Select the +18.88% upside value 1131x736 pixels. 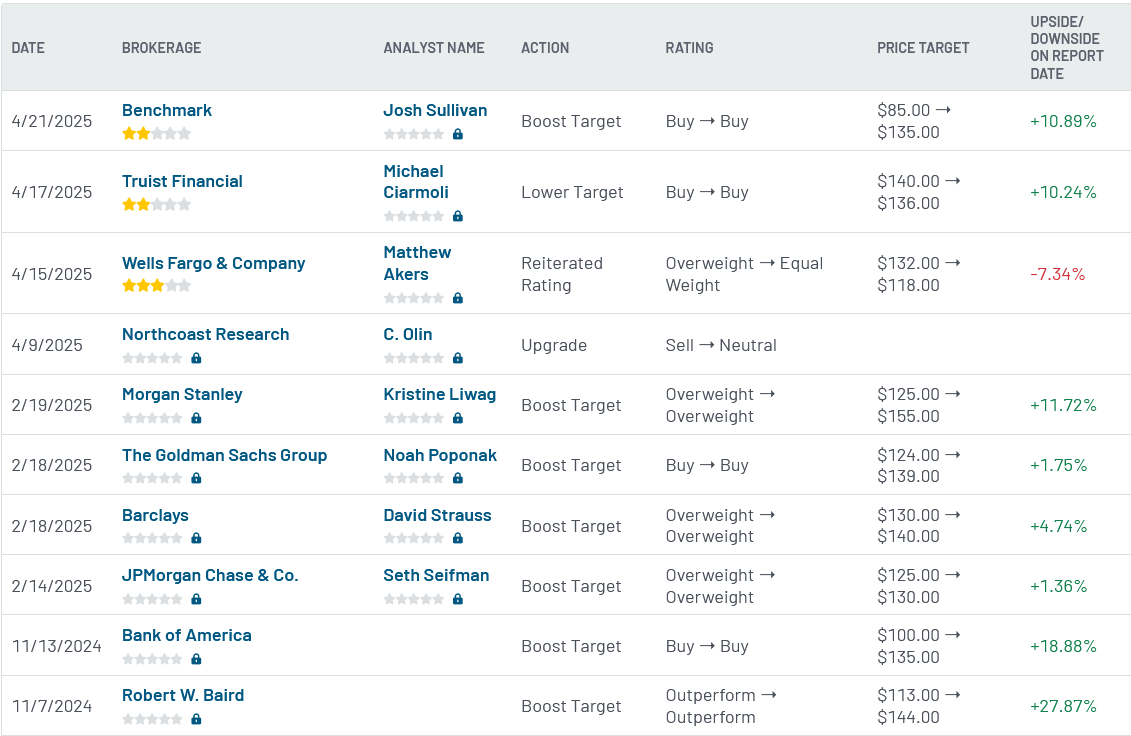tap(1063, 646)
